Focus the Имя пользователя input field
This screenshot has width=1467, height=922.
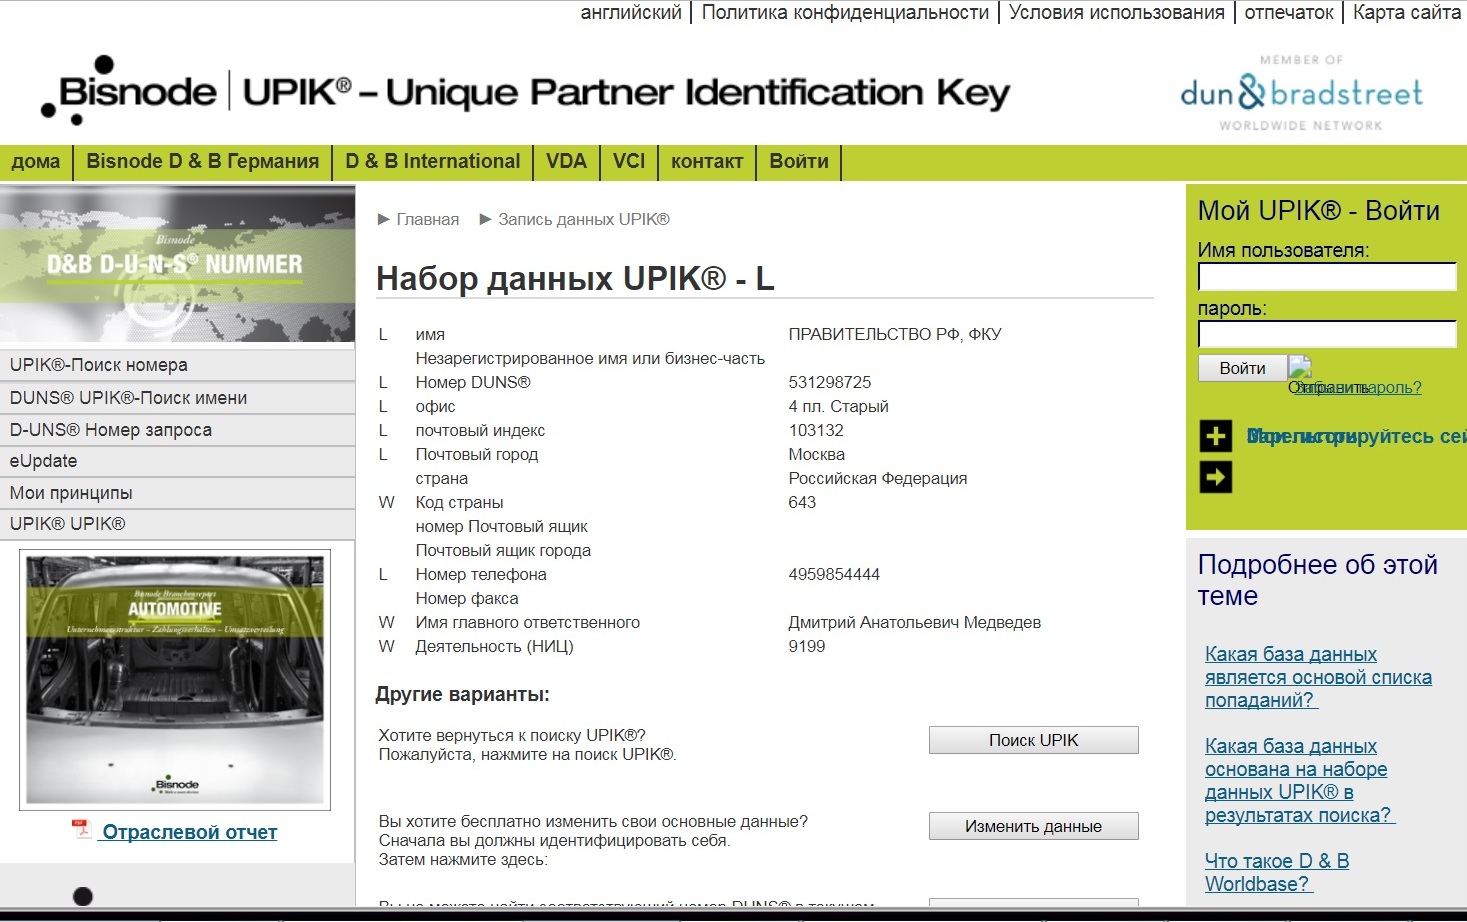click(x=1326, y=277)
